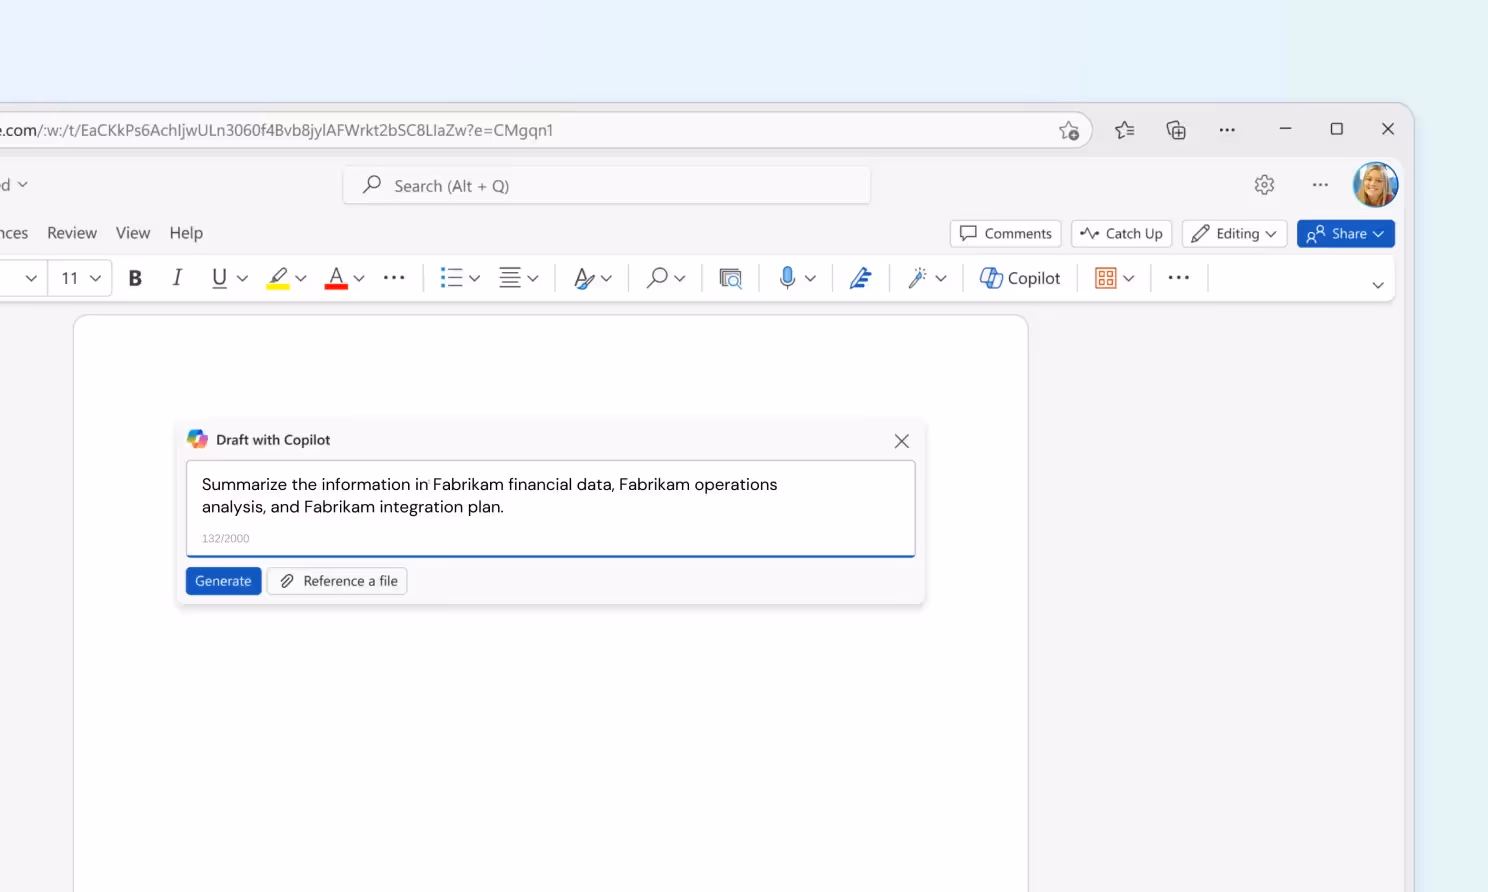Expand the add-ins grid dropdown
The width and height of the screenshot is (1488, 892).
[x=1129, y=278]
